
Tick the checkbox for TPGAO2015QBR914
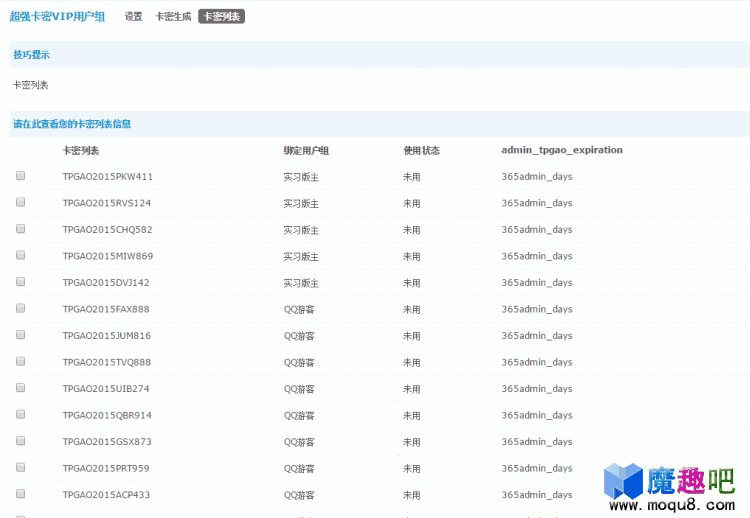pyautogui.click(x=21, y=414)
